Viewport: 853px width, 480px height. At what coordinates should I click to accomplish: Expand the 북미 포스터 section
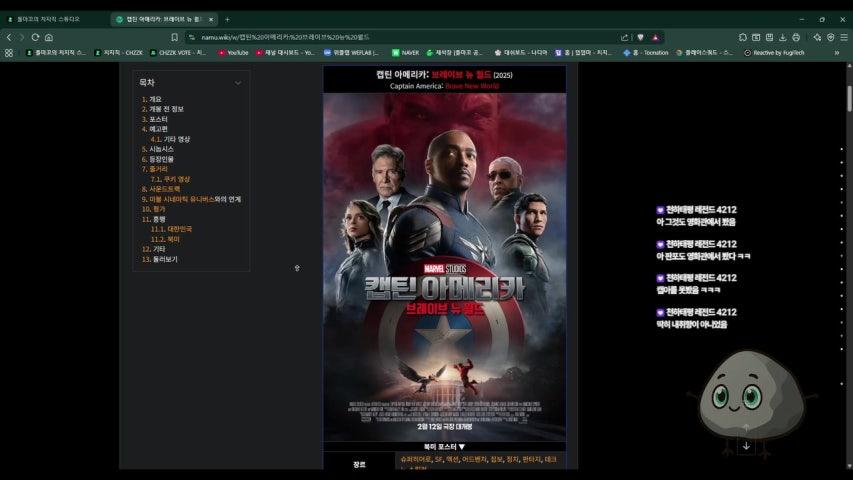point(444,447)
